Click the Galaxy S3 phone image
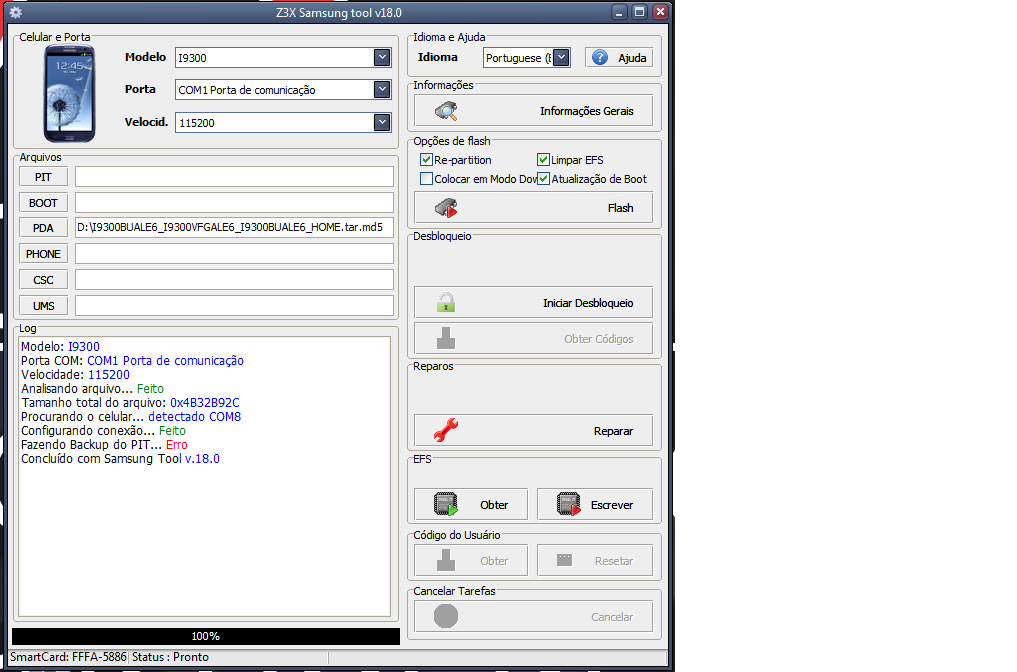The image size is (1017, 672). pos(69,93)
